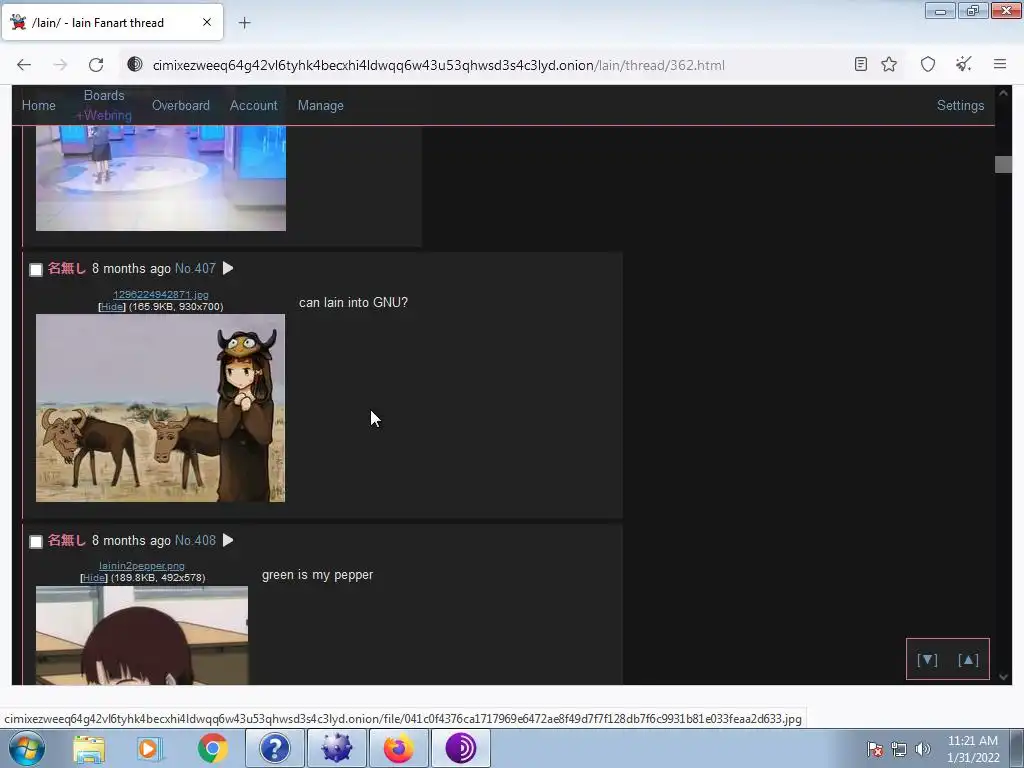Open the +Webring nav link
Viewport: 1024px width, 768px height.
pyautogui.click(x=104, y=116)
